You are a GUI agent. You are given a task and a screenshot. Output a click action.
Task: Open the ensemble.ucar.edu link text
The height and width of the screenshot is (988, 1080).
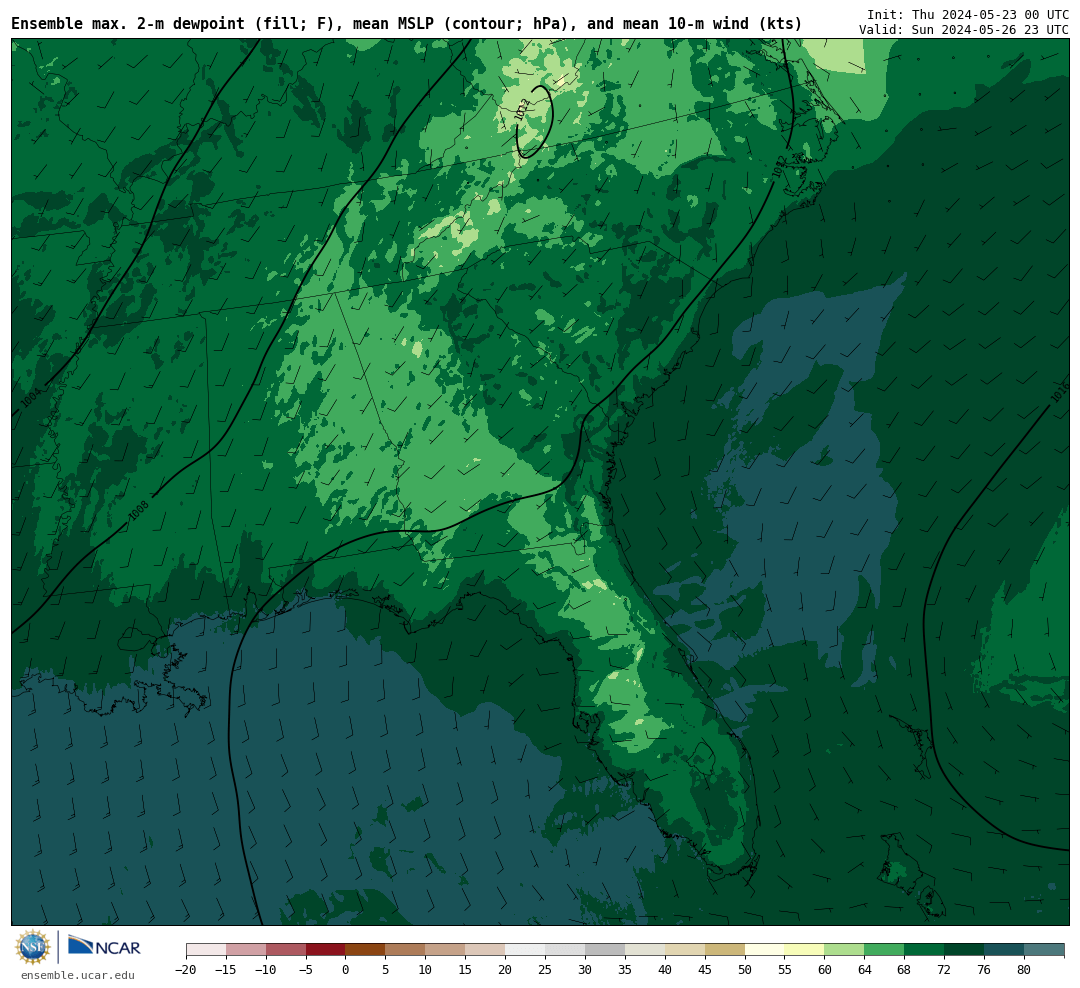pyautogui.click(x=78, y=976)
